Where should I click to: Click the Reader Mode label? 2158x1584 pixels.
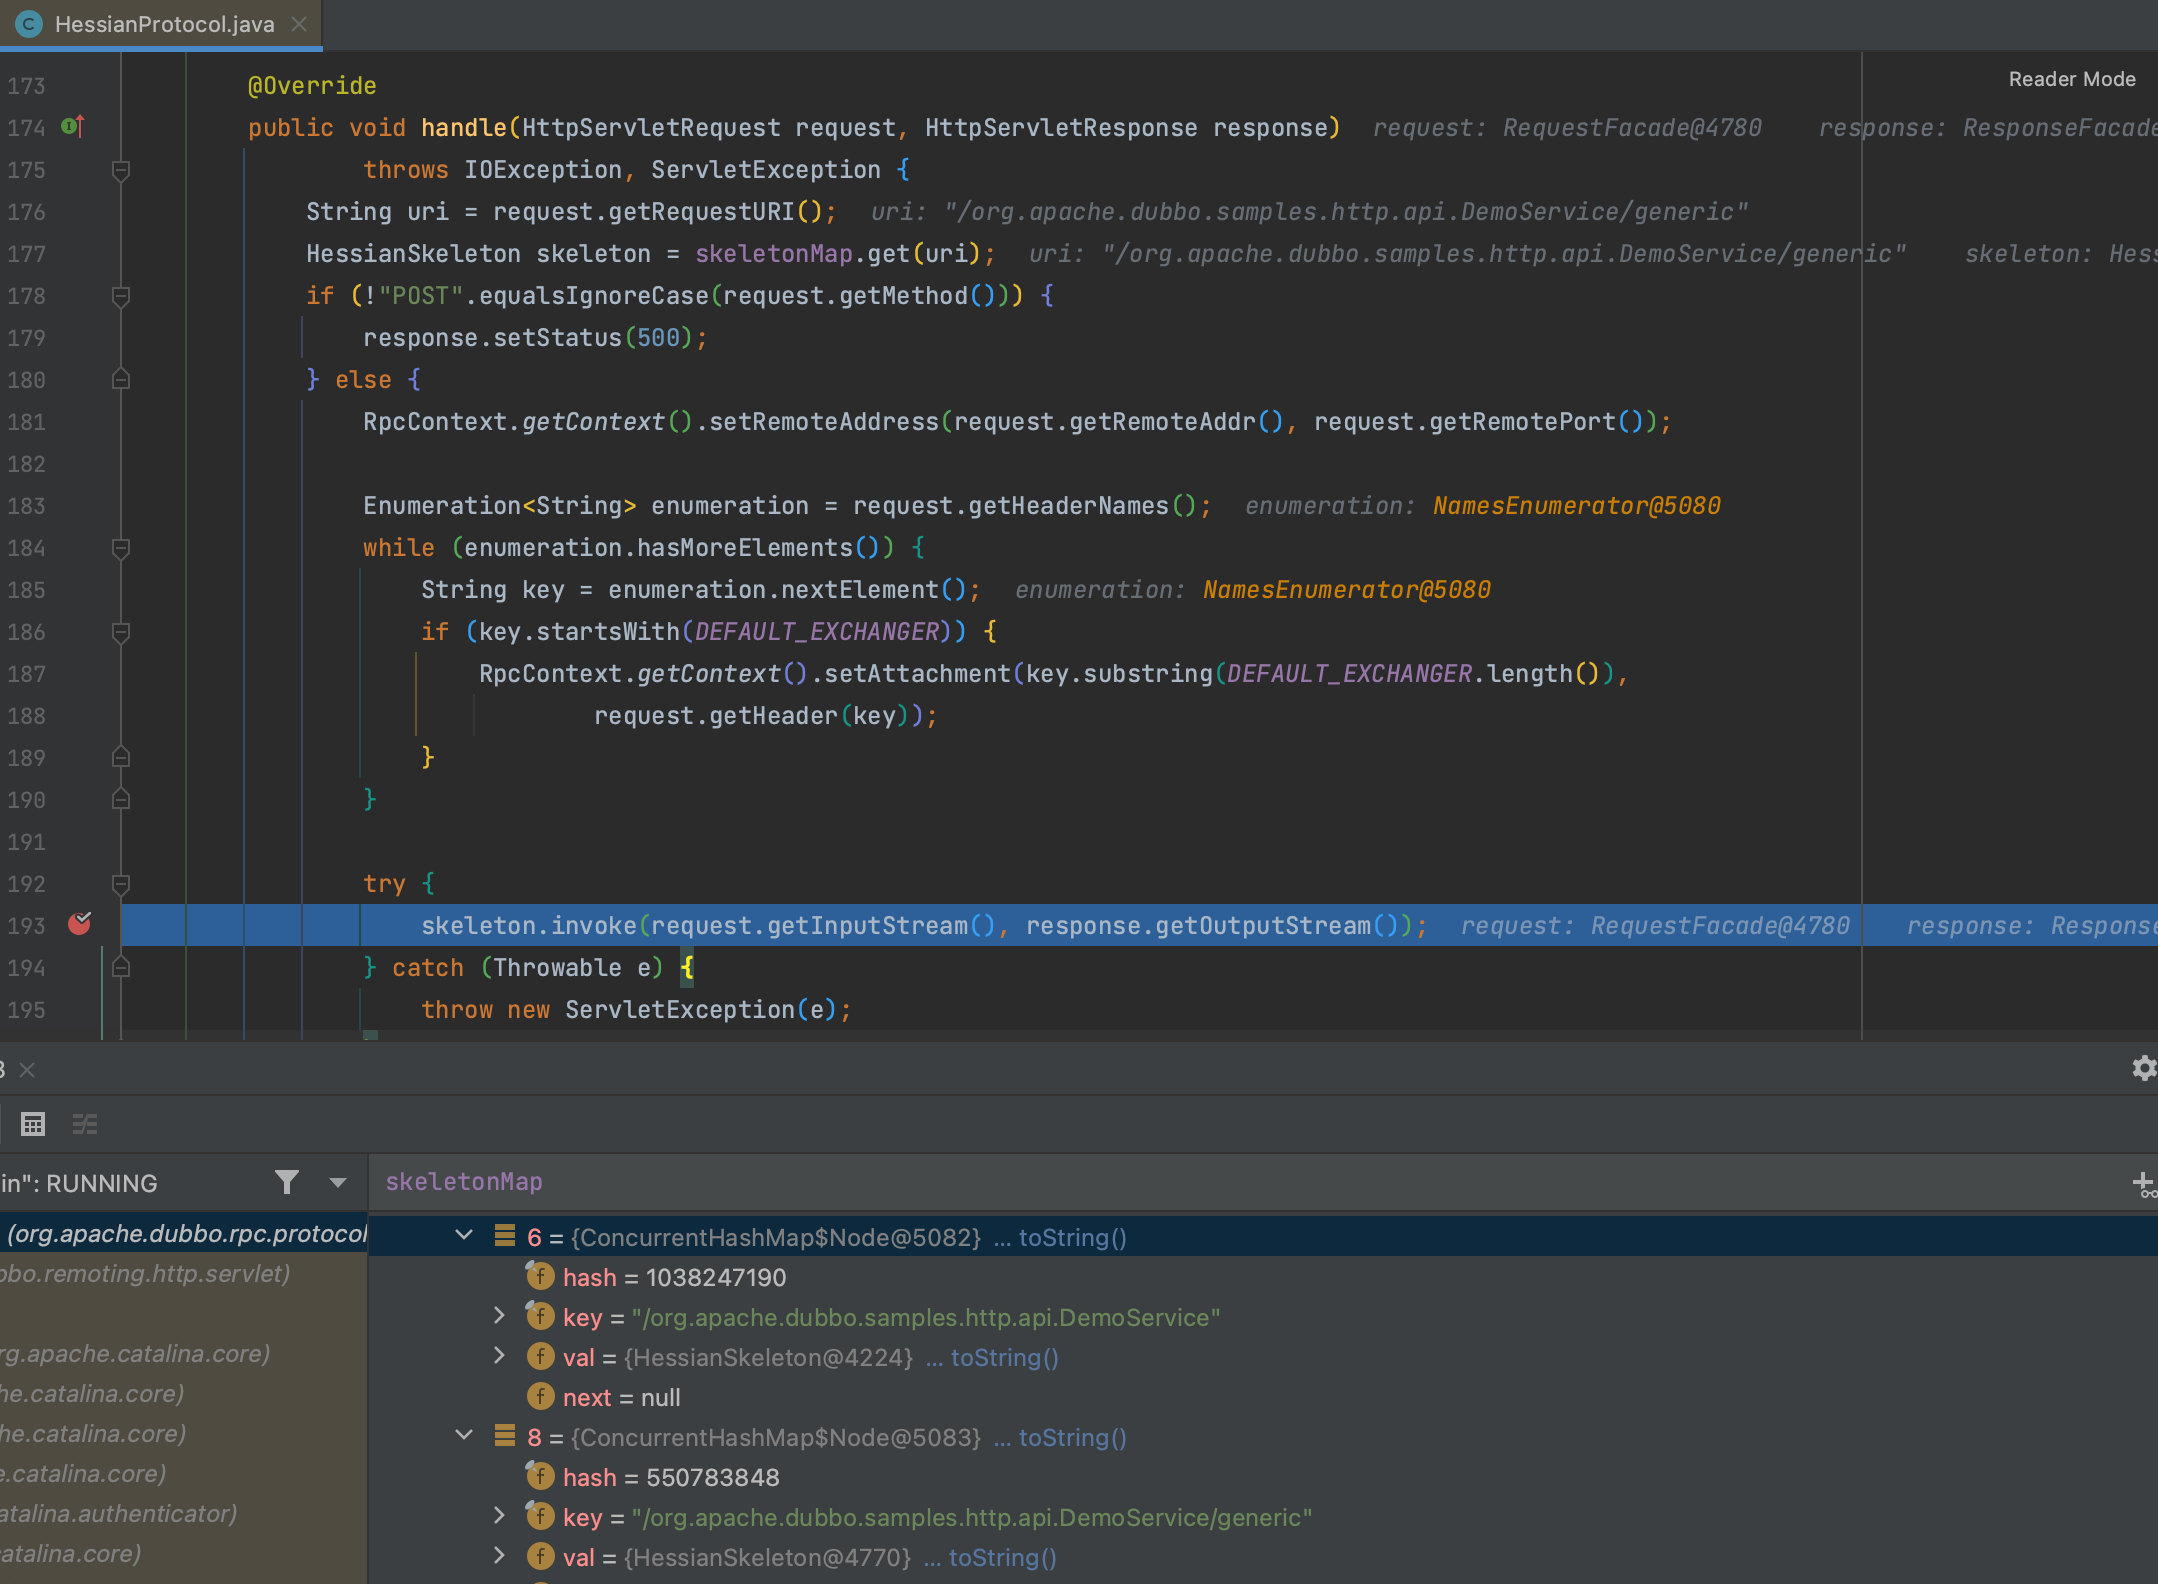(x=2072, y=79)
